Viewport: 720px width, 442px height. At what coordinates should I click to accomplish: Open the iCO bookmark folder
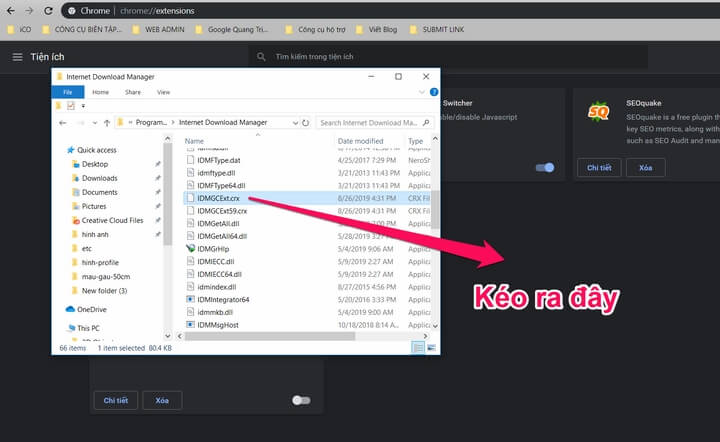(x=19, y=29)
